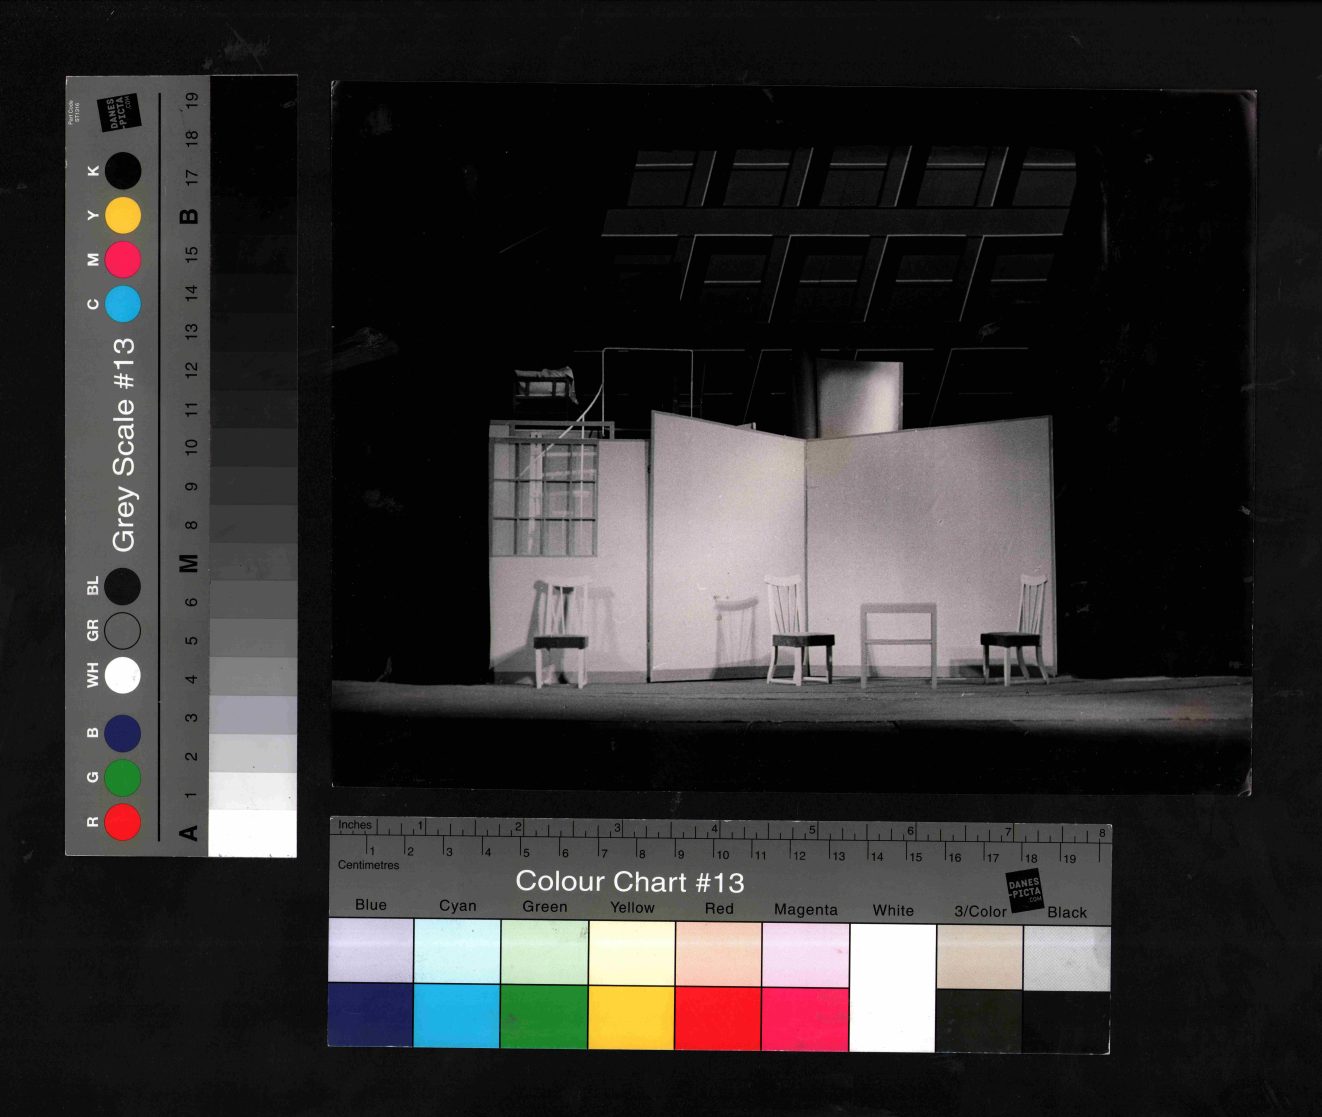Click the white circle labeled WH

coord(123,675)
